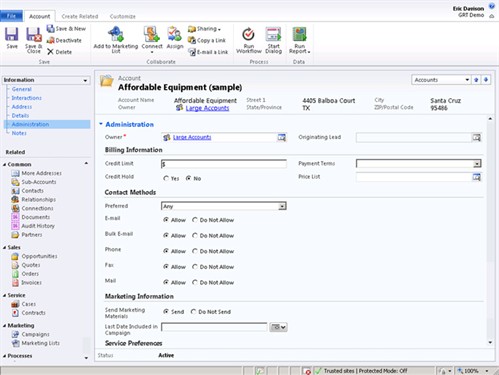Click Add to Marketing List

(x=116, y=40)
